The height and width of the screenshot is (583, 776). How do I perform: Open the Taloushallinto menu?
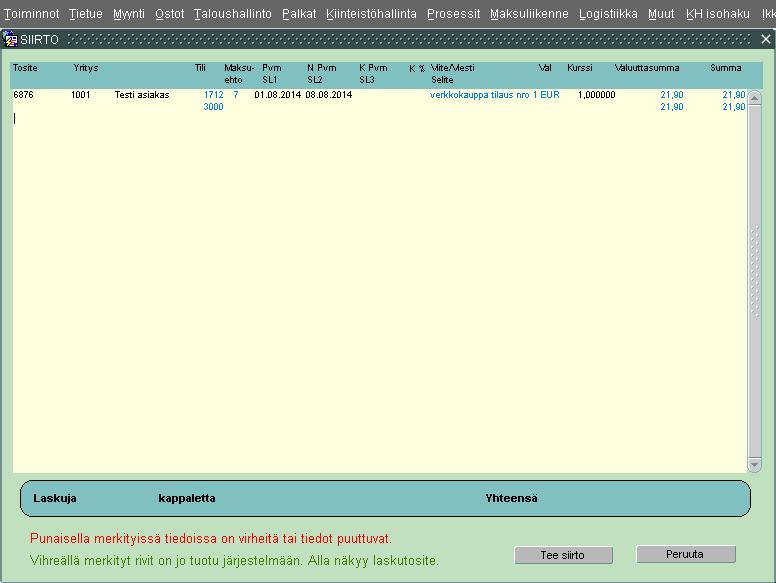(233, 14)
